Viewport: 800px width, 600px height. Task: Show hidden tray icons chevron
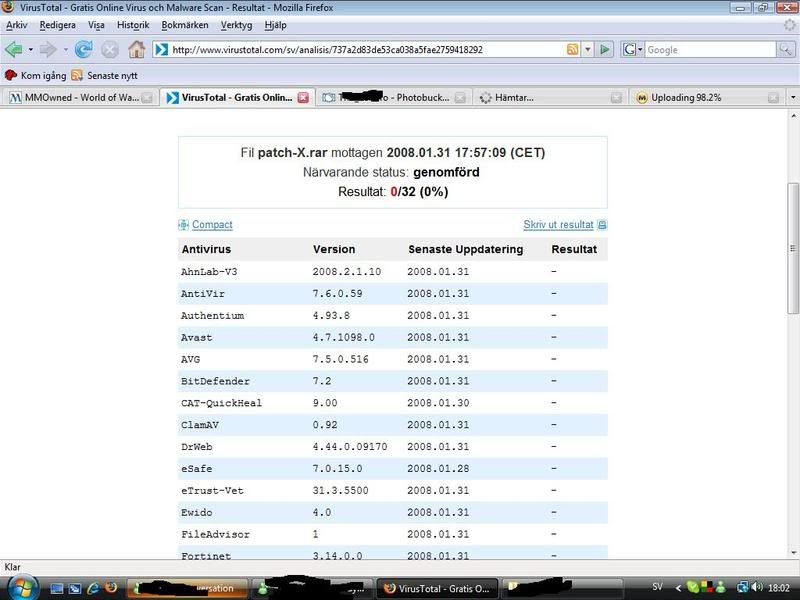coord(678,588)
